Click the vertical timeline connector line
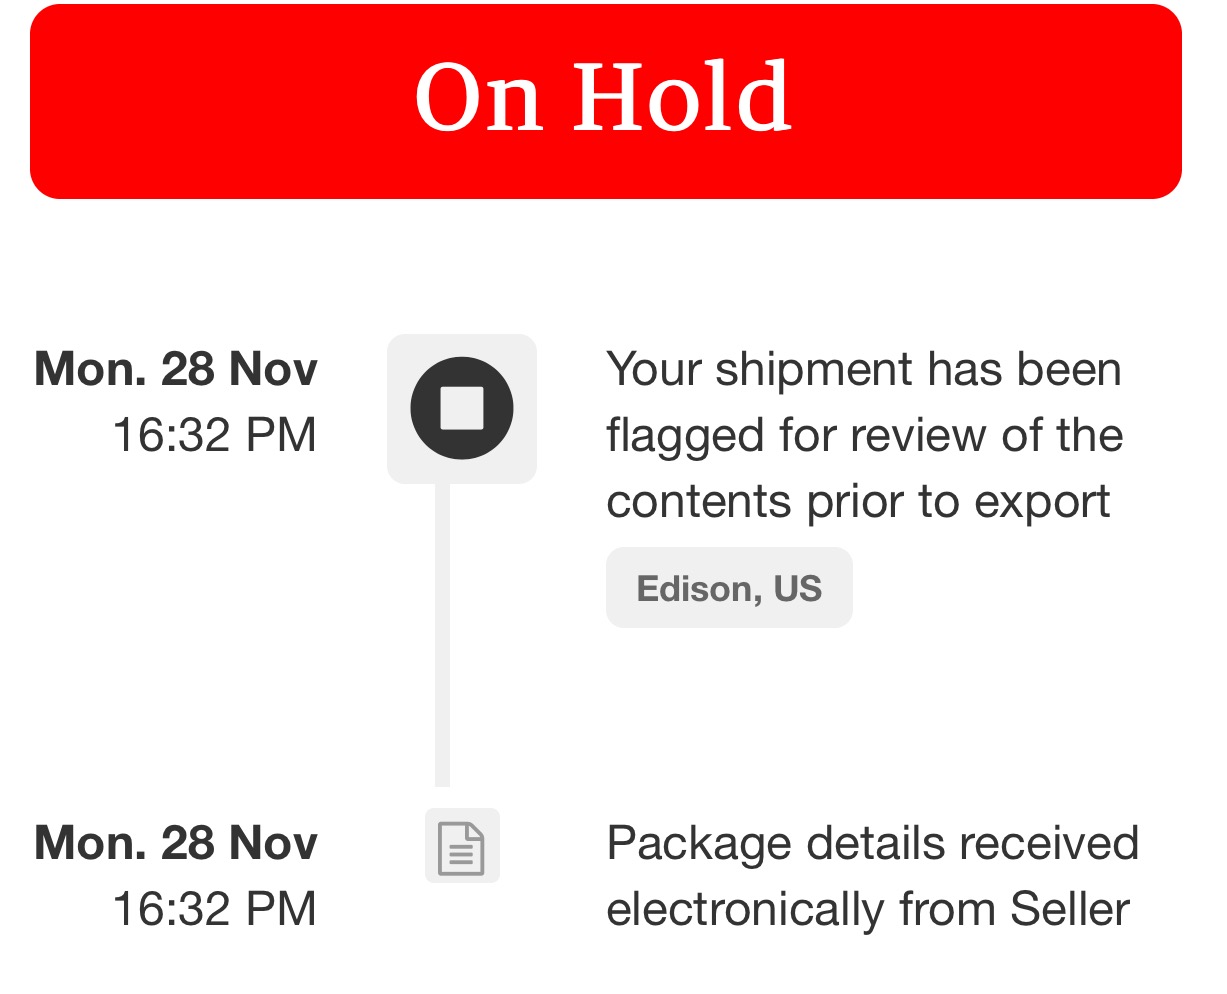The width and height of the screenshot is (1227, 994). [x=442, y=635]
